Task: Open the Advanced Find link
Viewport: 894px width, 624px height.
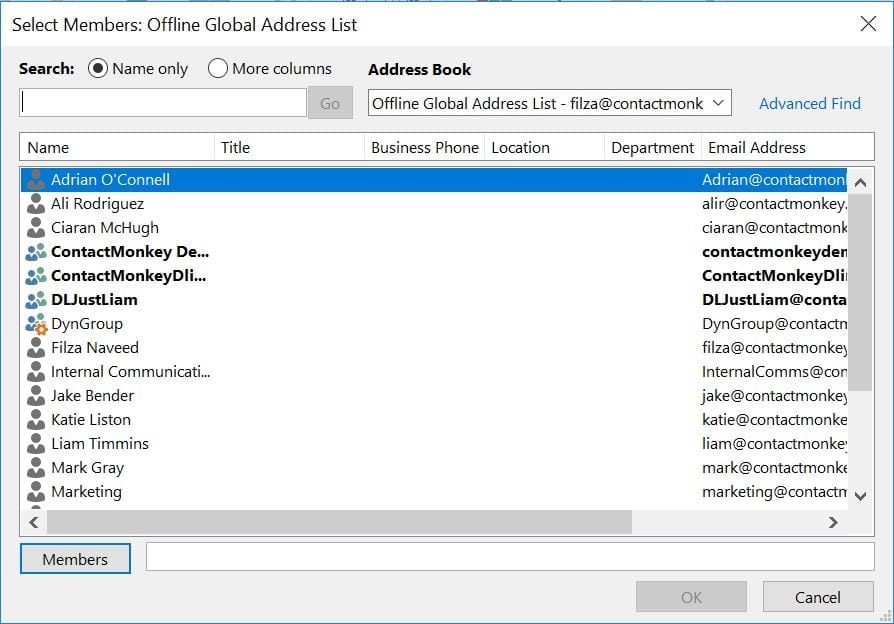Action: (809, 103)
